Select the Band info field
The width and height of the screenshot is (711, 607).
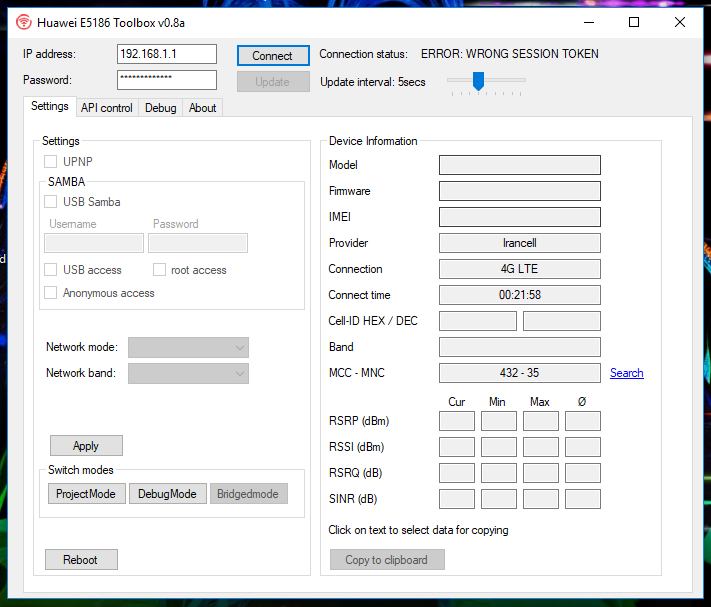coord(520,347)
